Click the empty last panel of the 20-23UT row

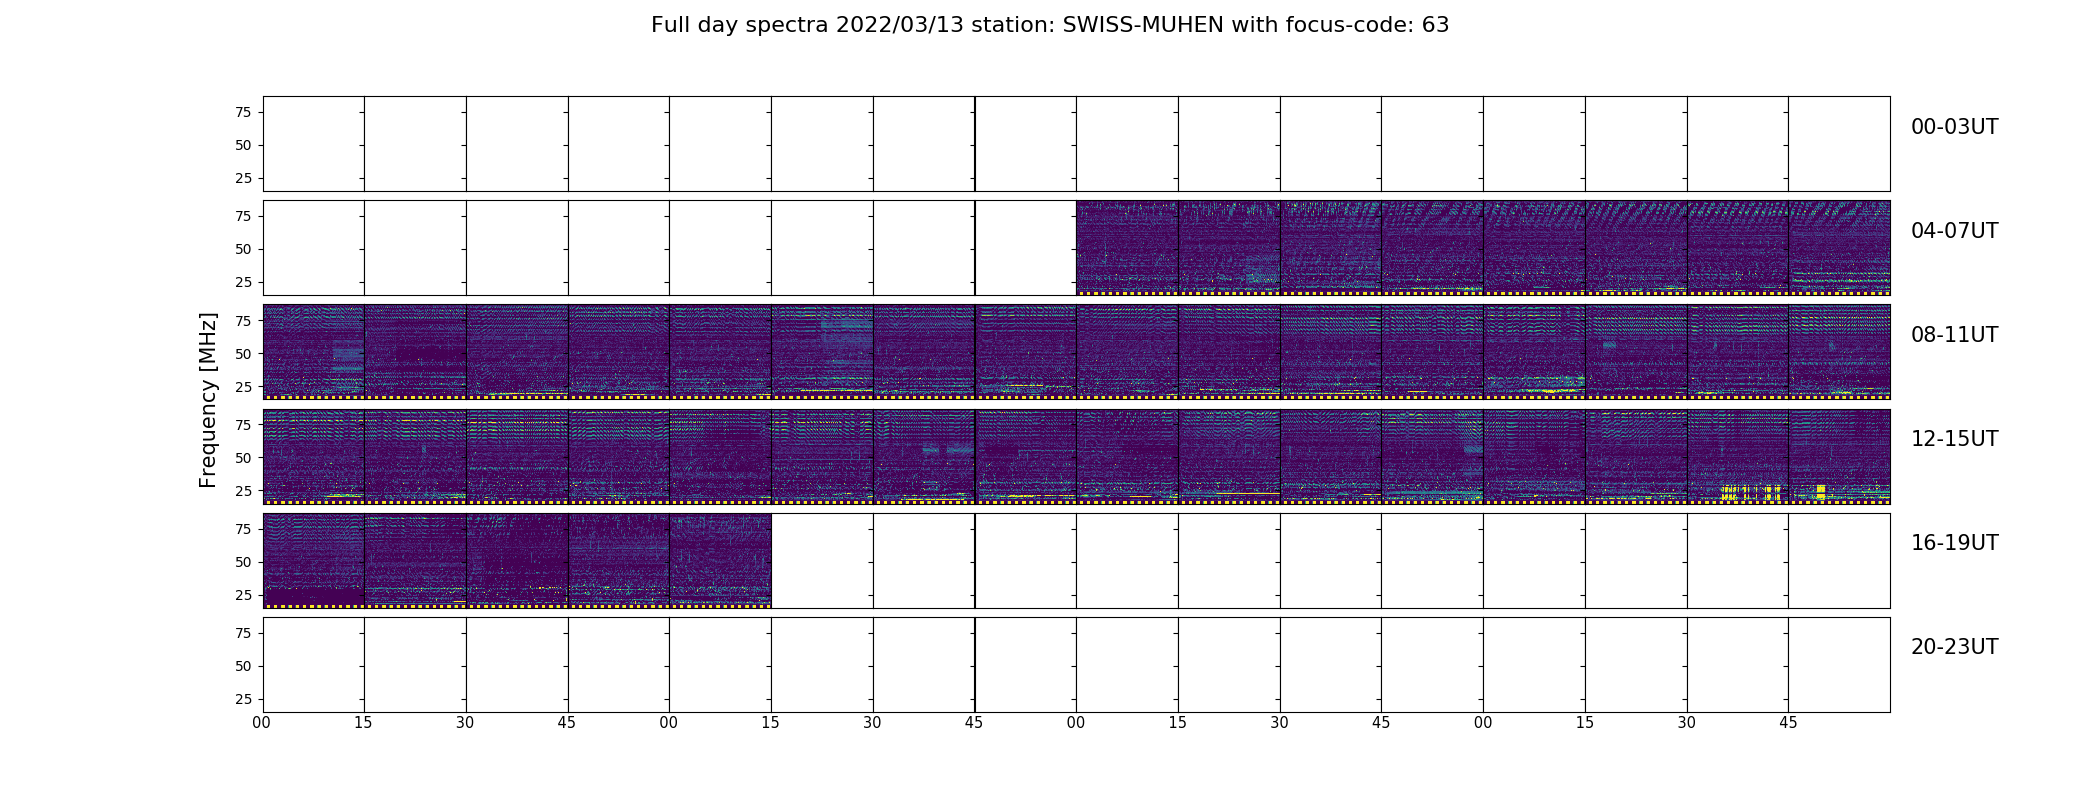(1839, 664)
